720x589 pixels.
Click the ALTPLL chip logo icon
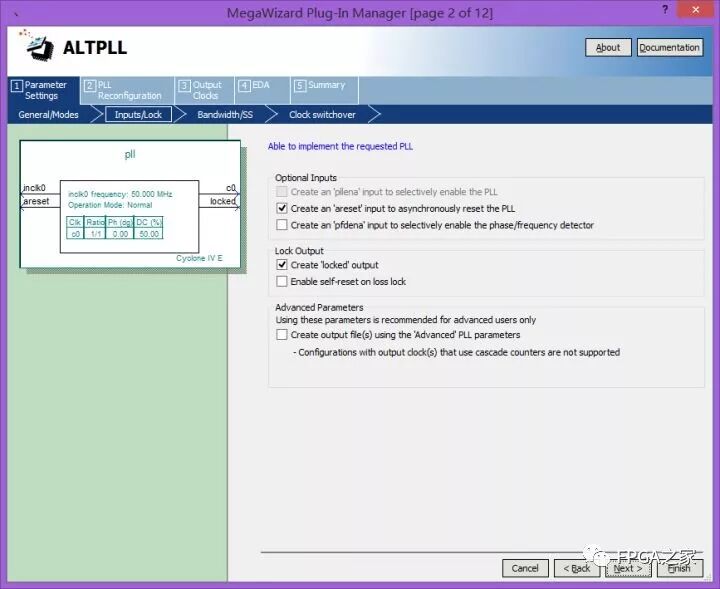(x=37, y=46)
